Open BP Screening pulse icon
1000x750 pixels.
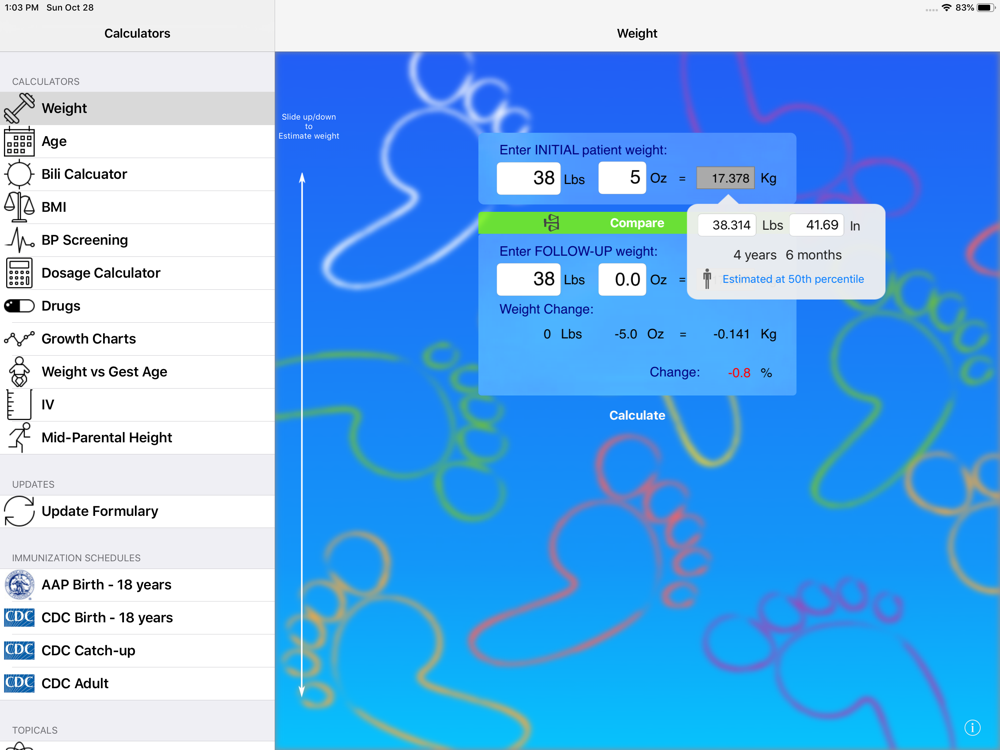[x=19, y=240]
